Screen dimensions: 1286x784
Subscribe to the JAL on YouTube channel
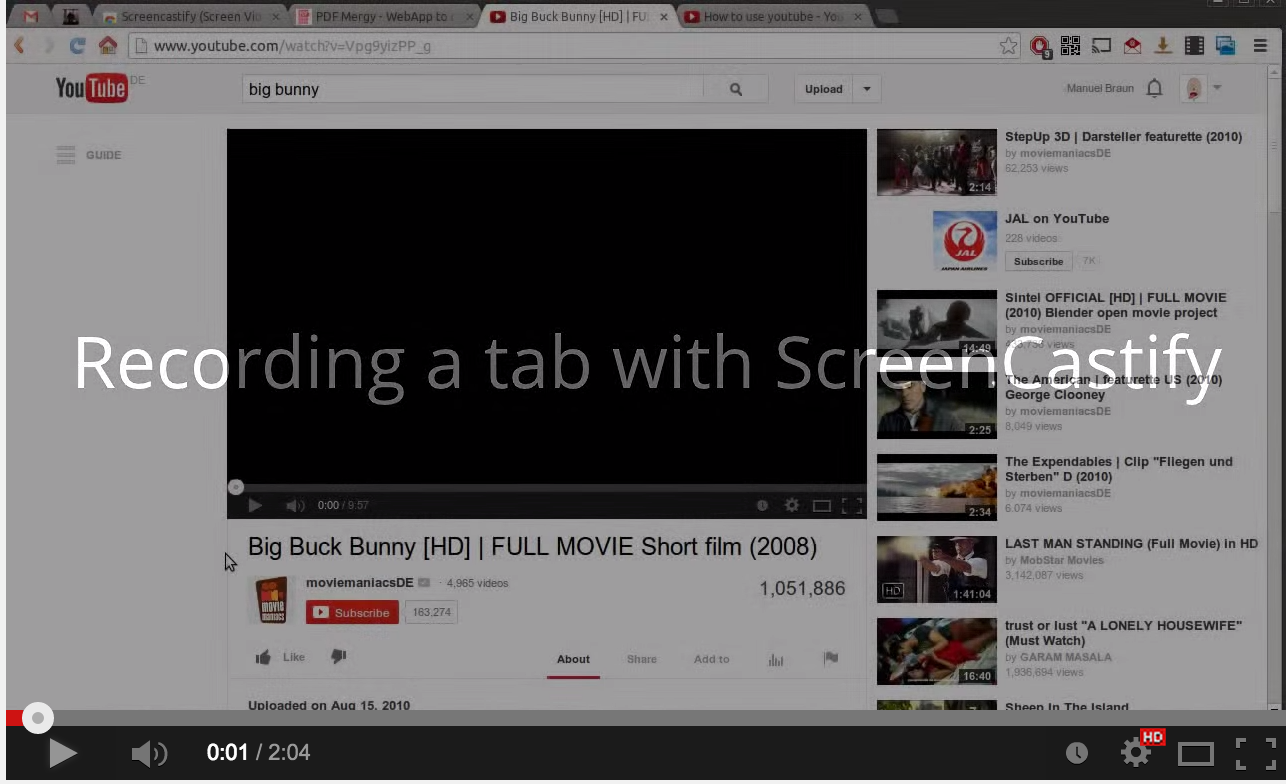click(x=1038, y=261)
